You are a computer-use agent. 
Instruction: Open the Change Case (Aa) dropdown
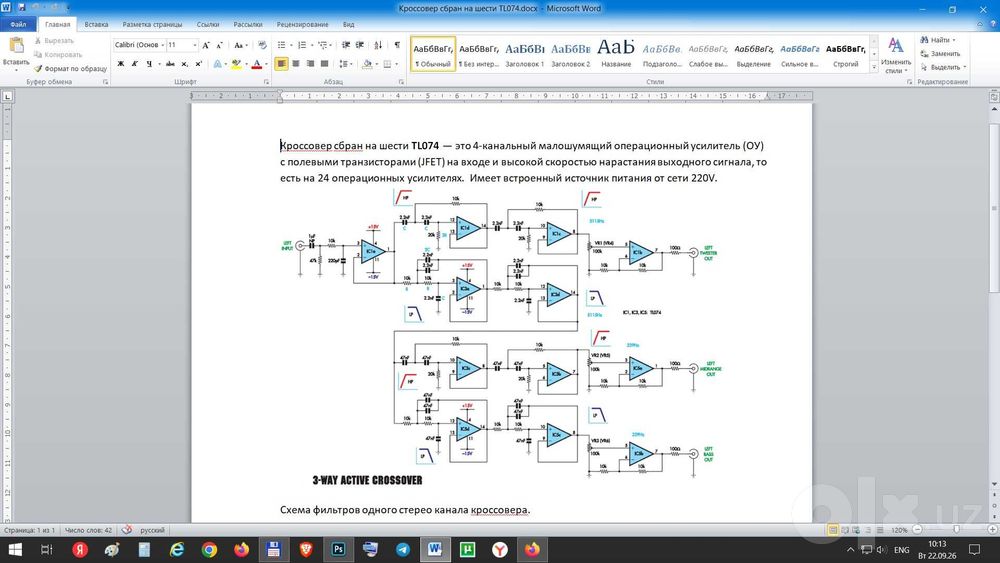240,45
